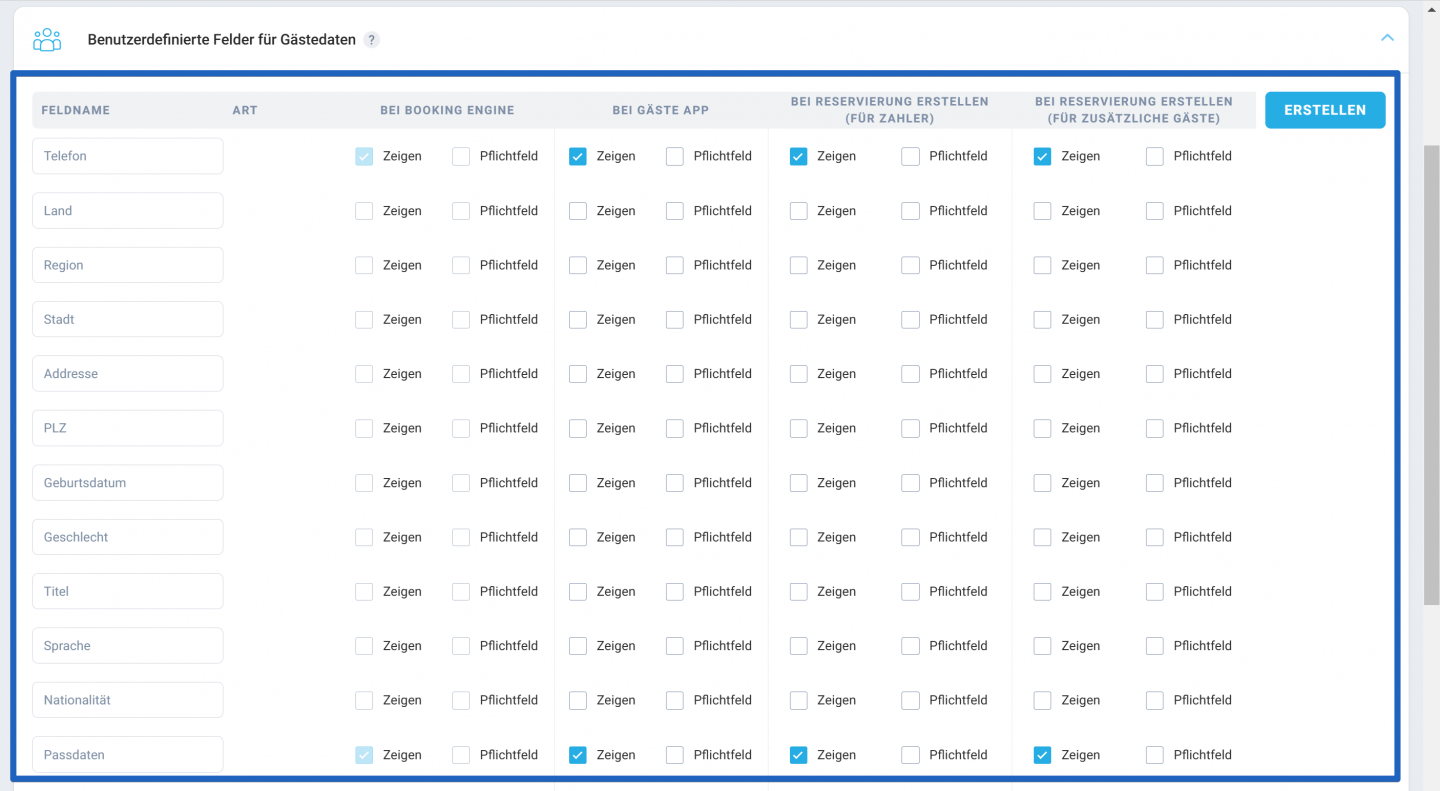Enable Telefon Pflichtfeld under Booking Engine
This screenshot has height=791, width=1440.
[461, 156]
